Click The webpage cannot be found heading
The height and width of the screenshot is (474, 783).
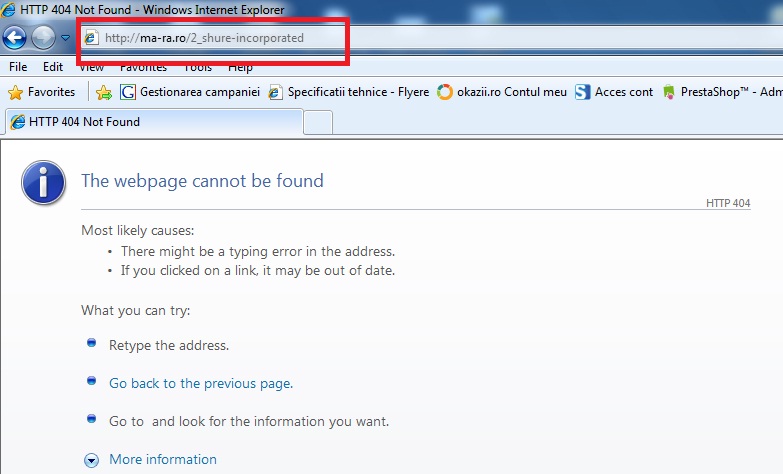[202, 181]
